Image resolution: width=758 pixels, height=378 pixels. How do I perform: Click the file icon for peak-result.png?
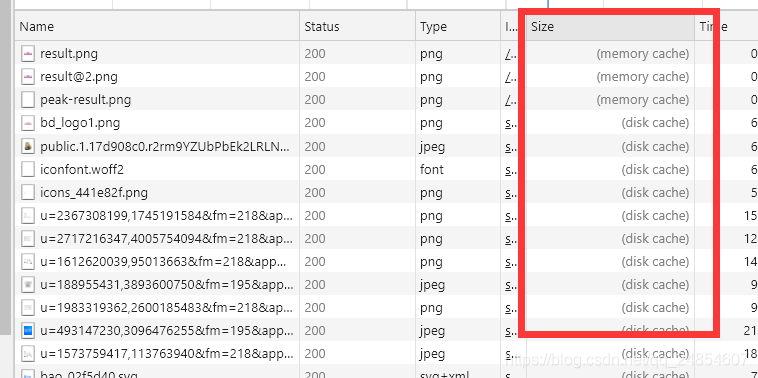(28, 100)
